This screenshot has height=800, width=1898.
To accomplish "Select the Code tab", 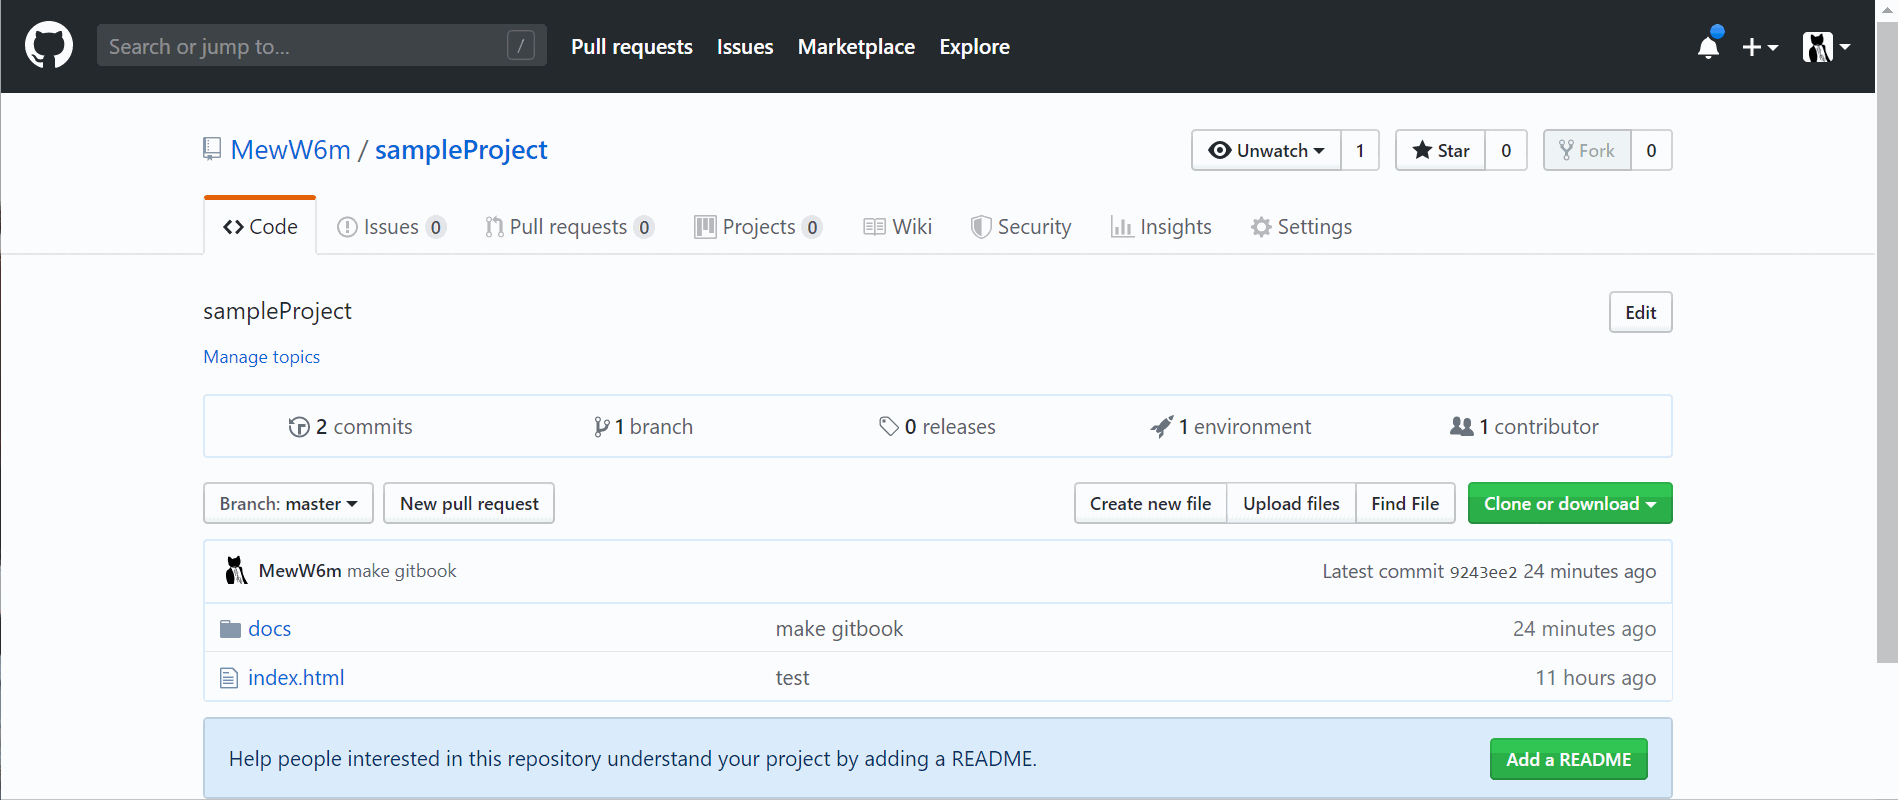I will click(x=260, y=227).
